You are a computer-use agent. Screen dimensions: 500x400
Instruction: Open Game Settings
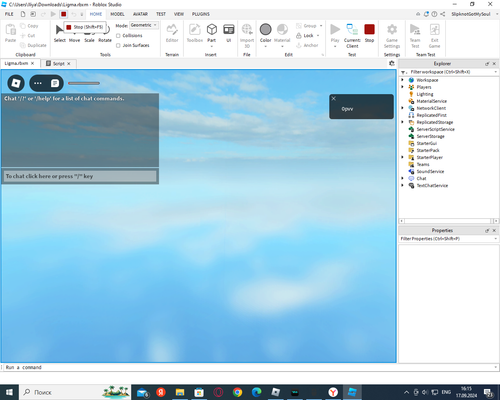tap(392, 35)
